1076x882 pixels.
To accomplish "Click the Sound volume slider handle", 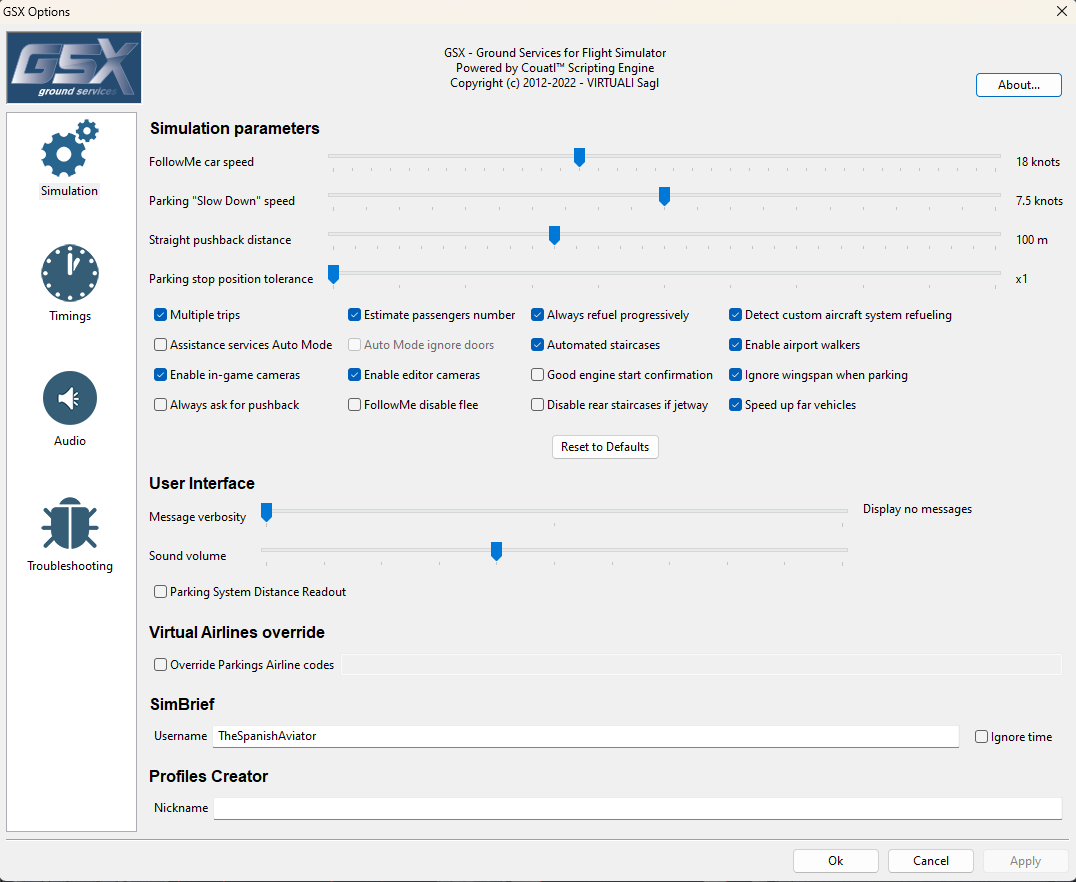I will [x=496, y=551].
